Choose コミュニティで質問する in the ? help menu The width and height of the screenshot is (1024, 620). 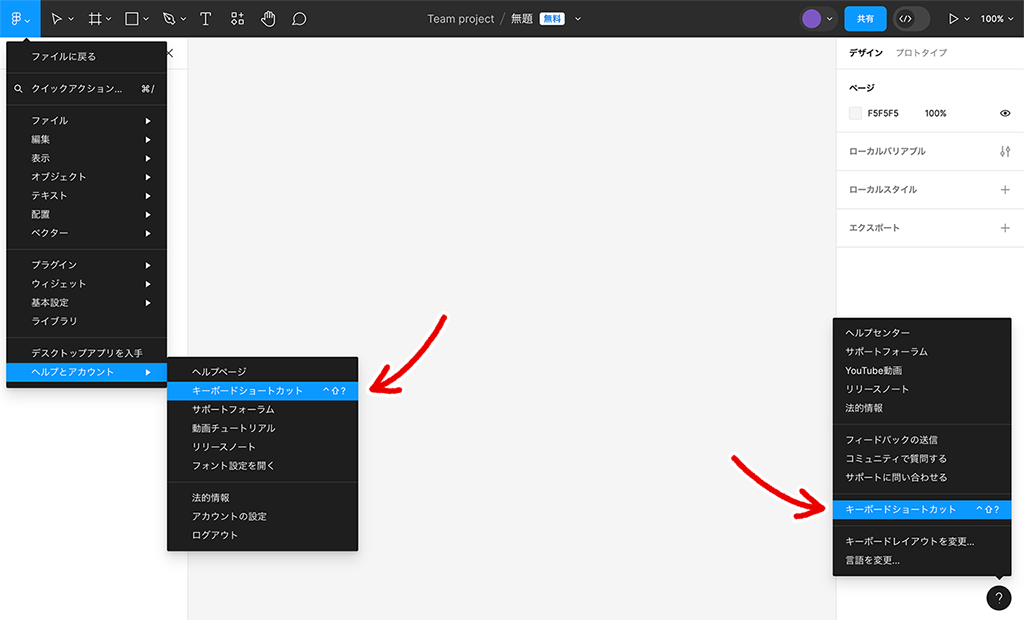[x=921, y=459]
